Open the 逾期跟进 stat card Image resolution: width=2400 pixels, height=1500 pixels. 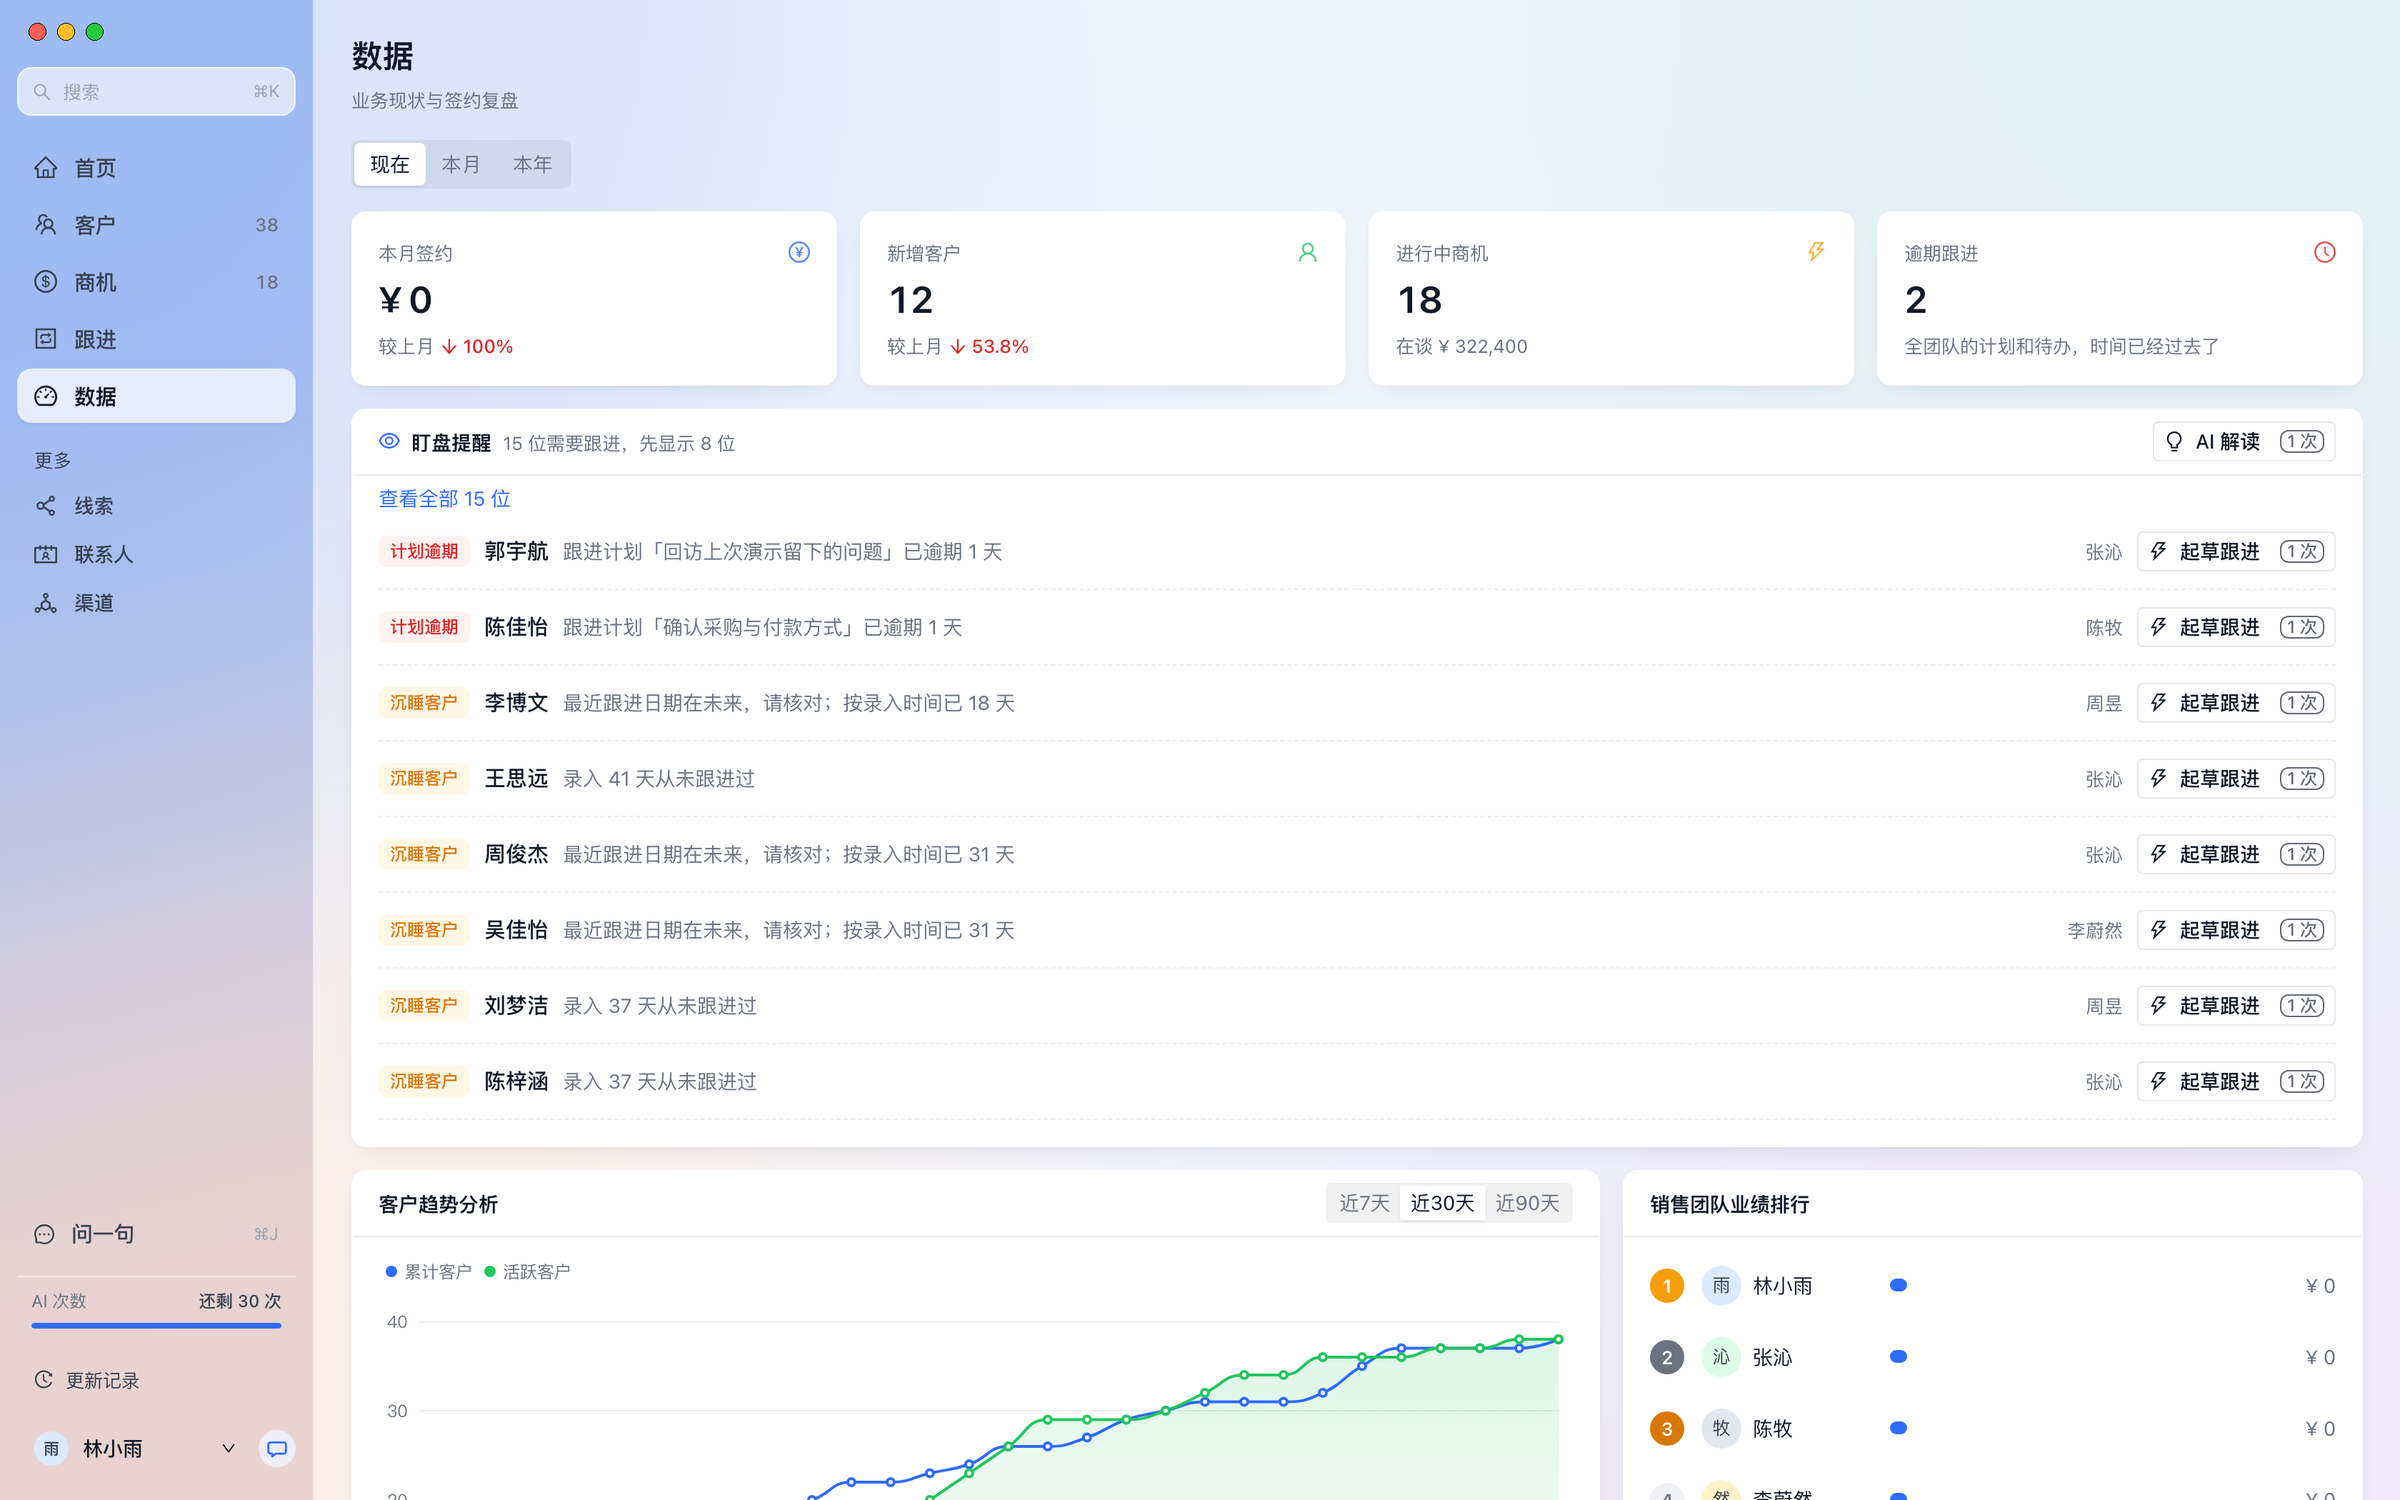pos(2119,298)
